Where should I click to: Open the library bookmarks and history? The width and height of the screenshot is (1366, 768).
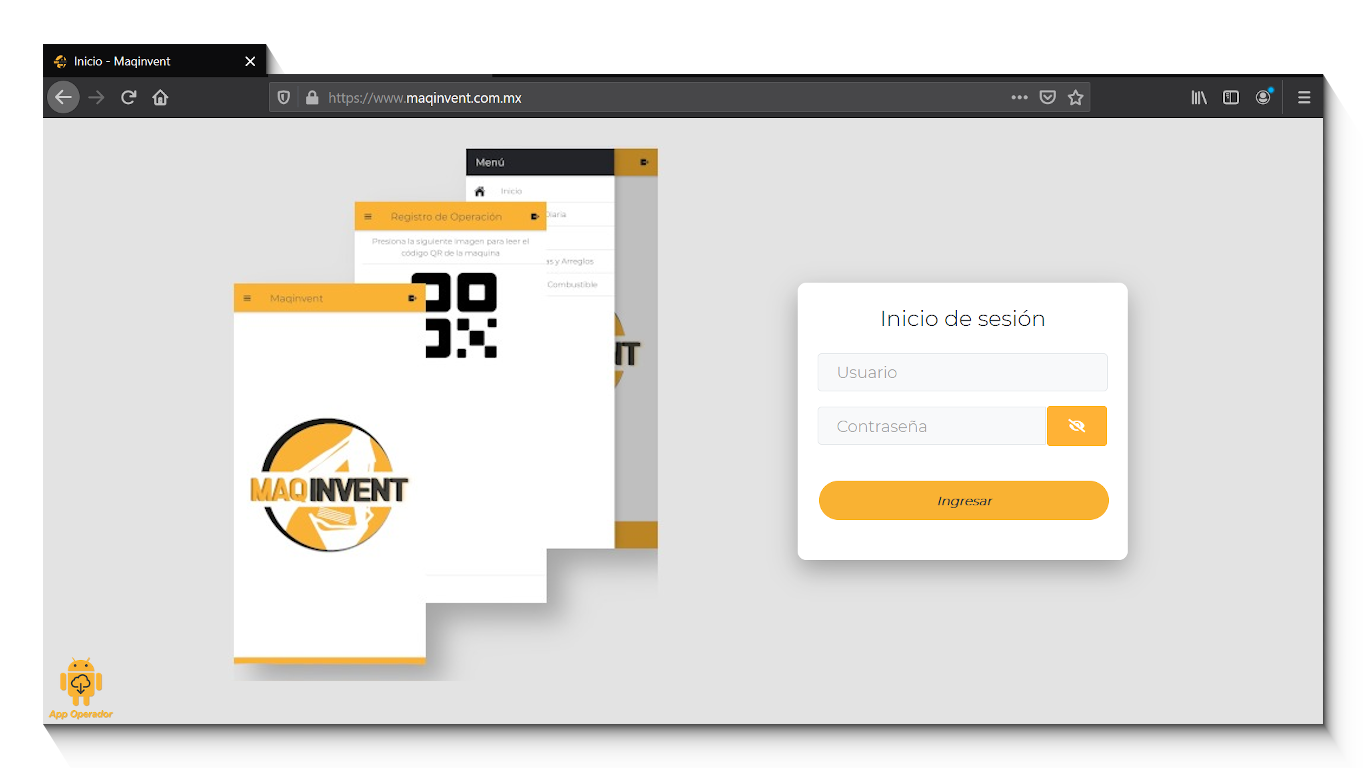pyautogui.click(x=1198, y=97)
